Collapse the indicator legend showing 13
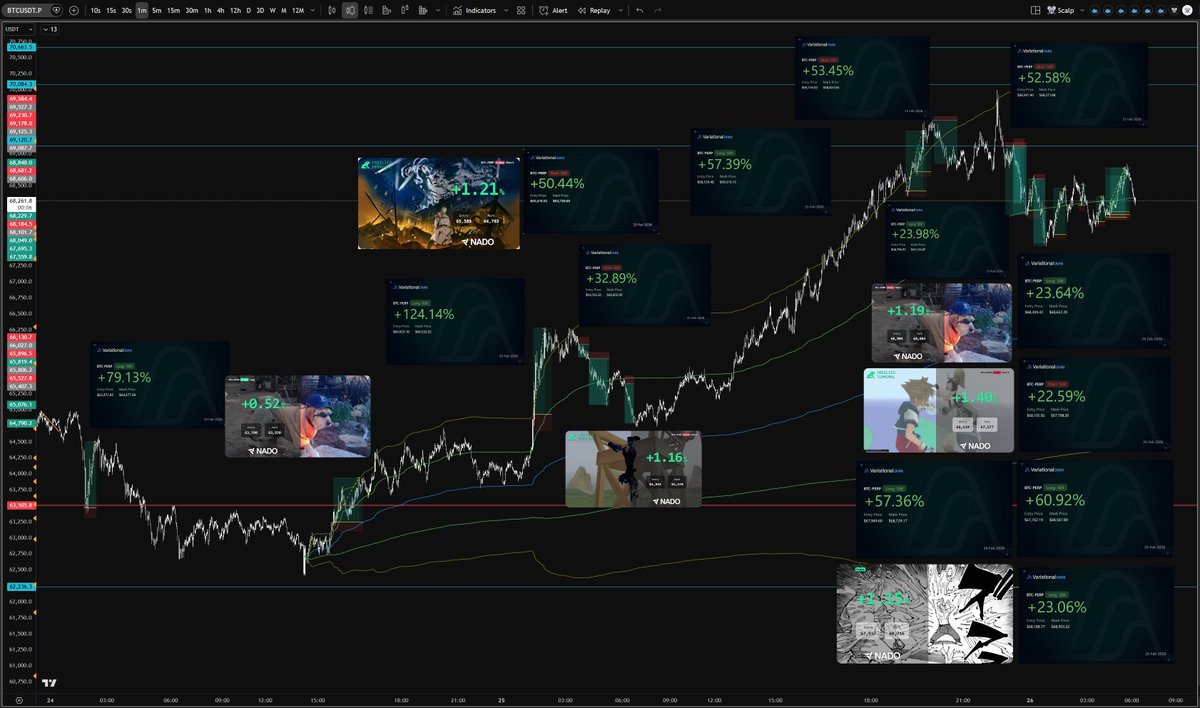 coord(50,29)
